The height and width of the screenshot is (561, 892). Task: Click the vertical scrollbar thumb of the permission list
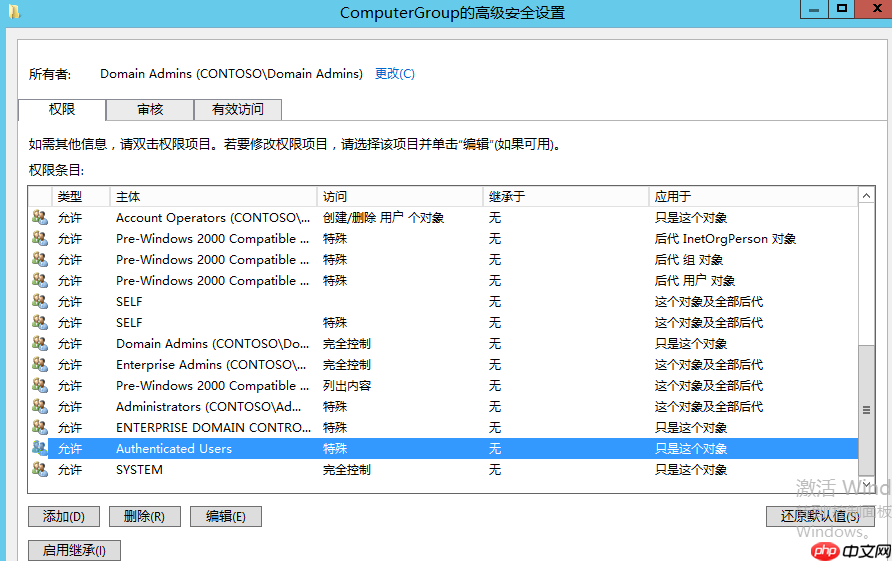(x=866, y=410)
